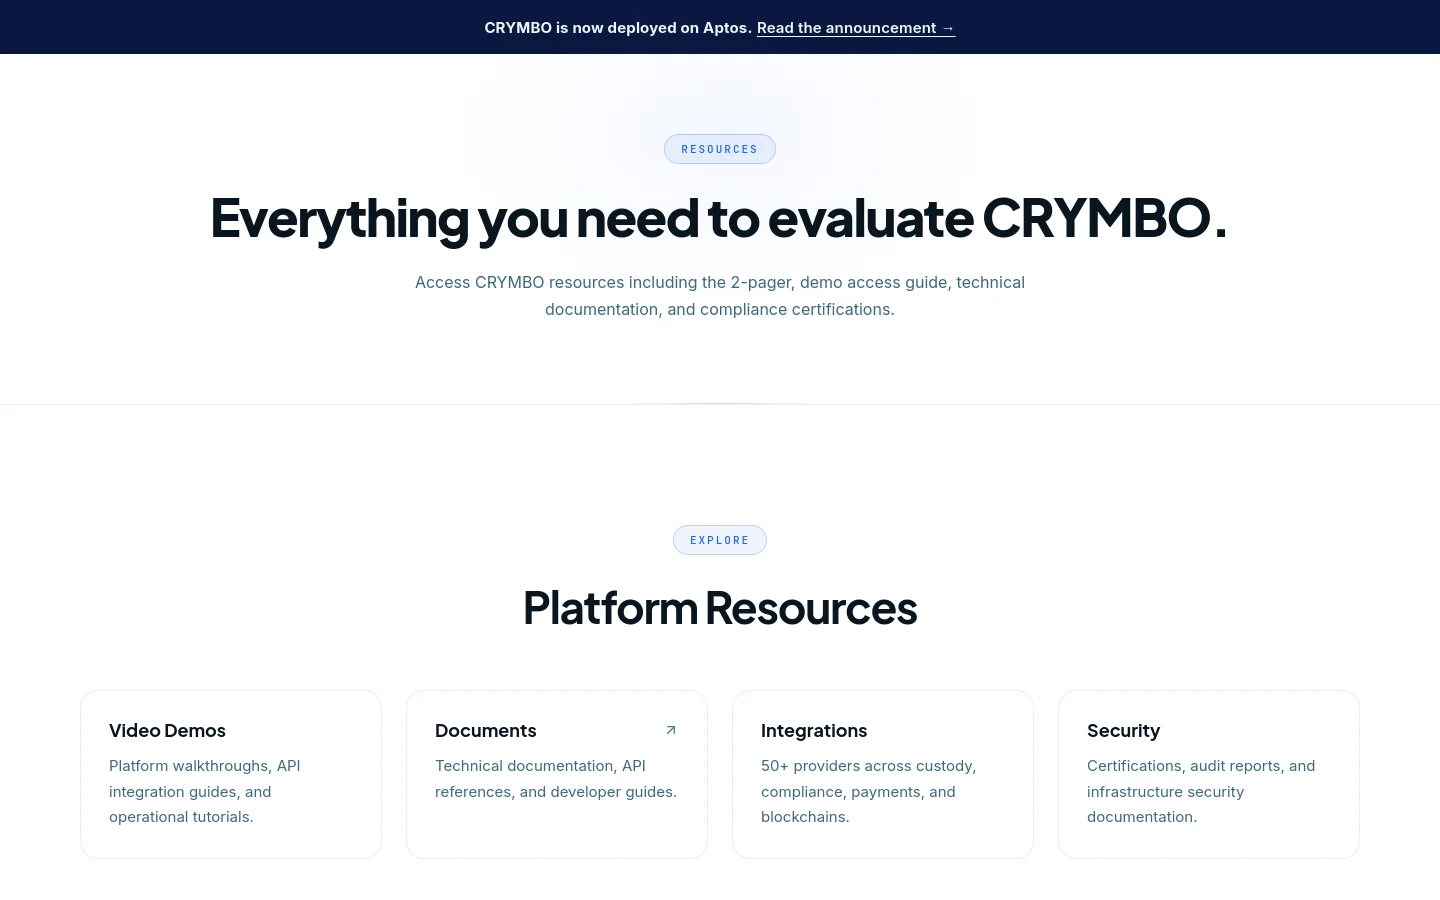This screenshot has height=900, width=1440.
Task: Click the Platform Resources heading
Action: 720,608
